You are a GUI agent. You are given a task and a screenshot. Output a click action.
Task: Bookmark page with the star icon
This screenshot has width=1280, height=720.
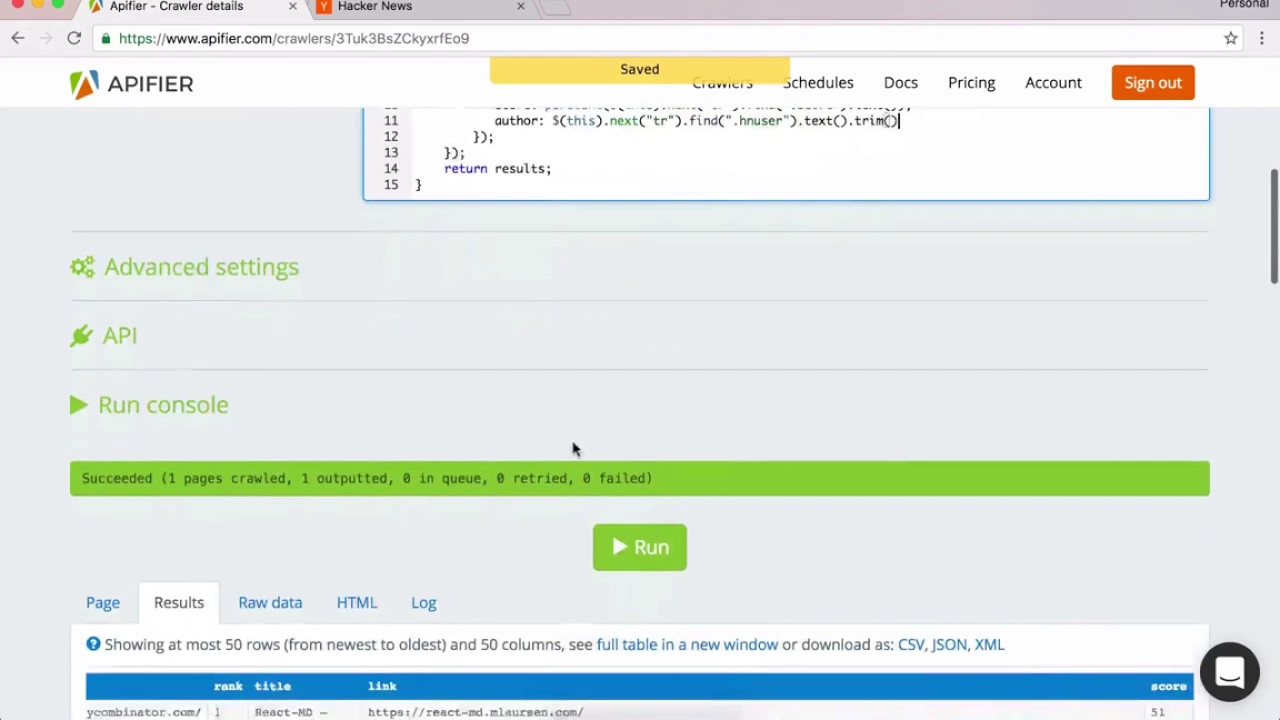[x=1231, y=38]
